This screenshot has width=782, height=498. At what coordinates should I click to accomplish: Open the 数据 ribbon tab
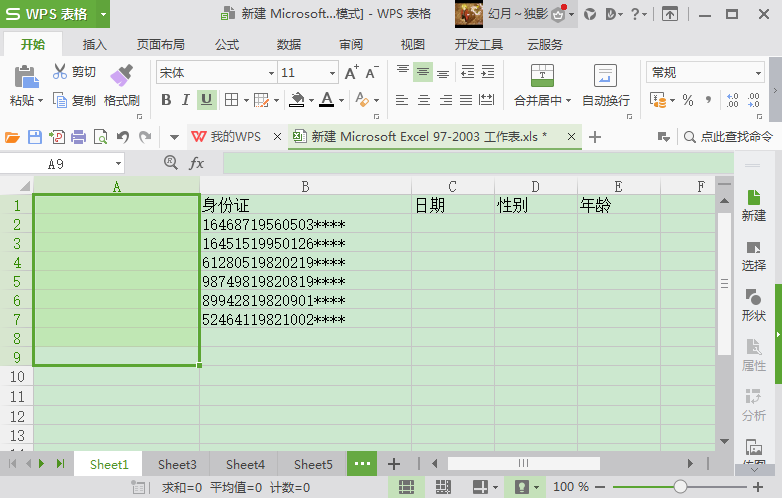(x=289, y=45)
